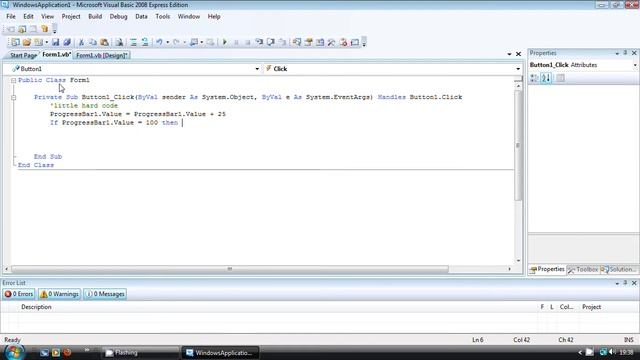Image resolution: width=640 pixels, height=360 pixels.
Task: Open the File menu
Action: click(11, 16)
